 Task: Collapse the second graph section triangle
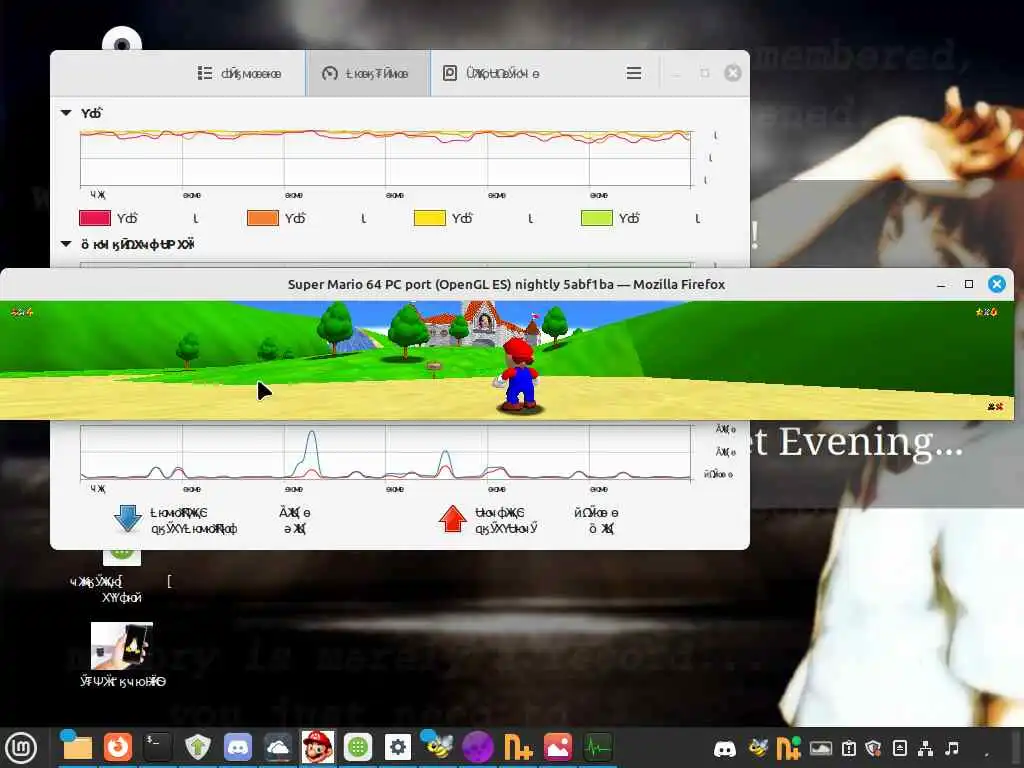coord(66,244)
